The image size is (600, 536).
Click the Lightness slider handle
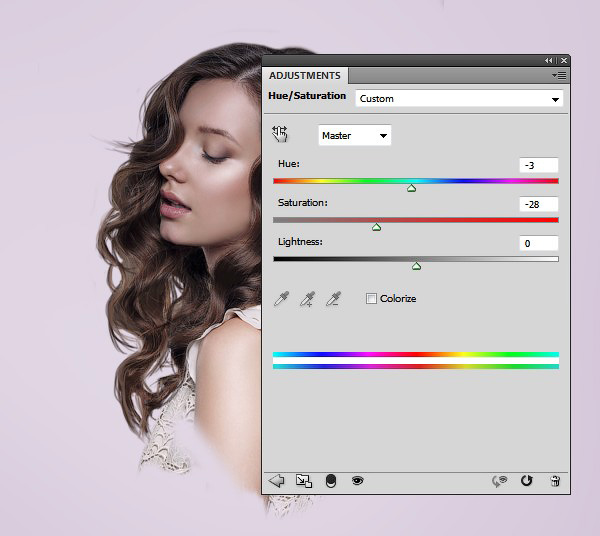[x=416, y=266]
